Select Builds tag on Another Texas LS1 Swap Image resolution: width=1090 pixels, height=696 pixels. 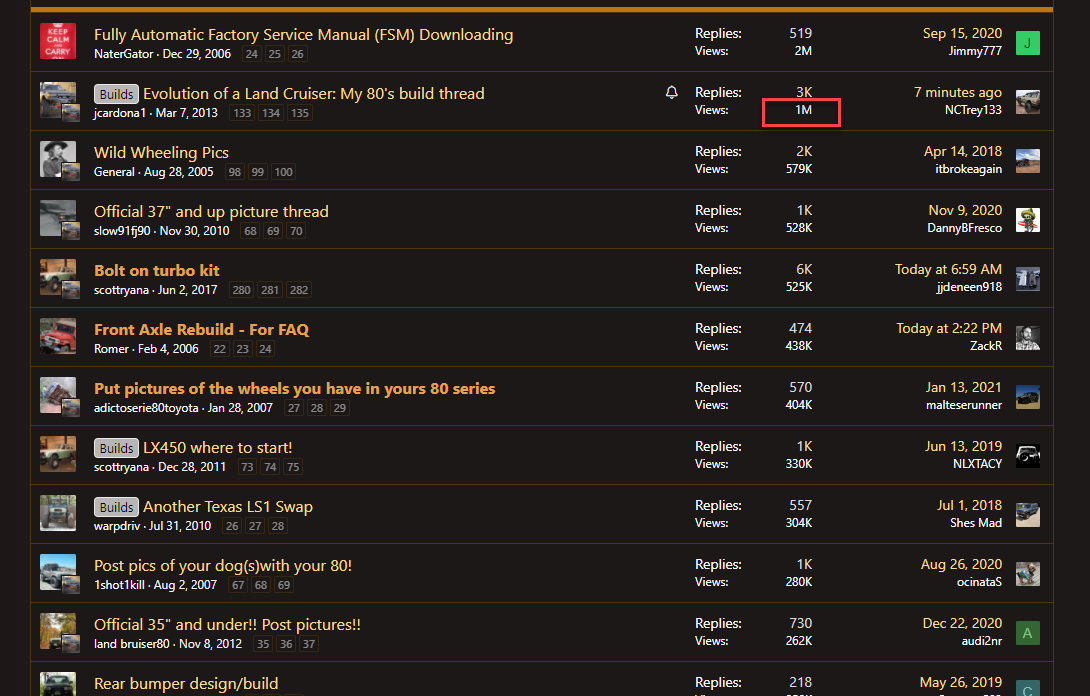click(116, 507)
